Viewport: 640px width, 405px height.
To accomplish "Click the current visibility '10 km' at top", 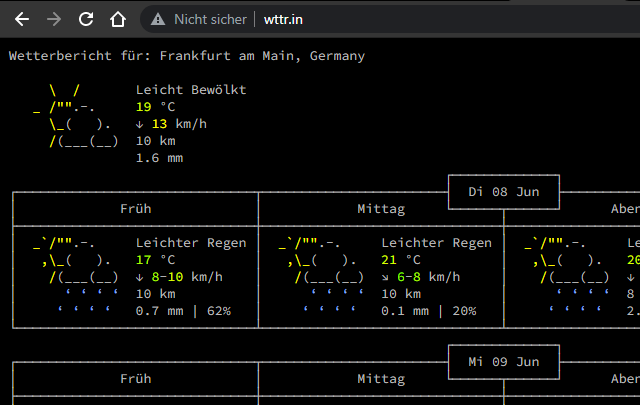I will pyautogui.click(x=156, y=141).
